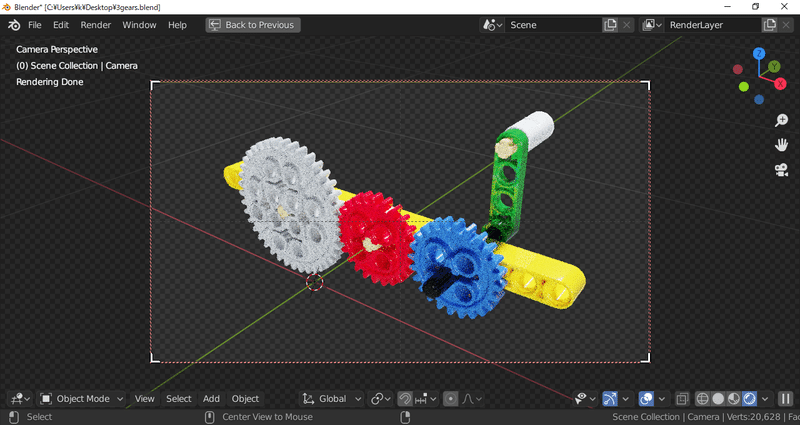This screenshot has height=425, width=800.
Task: Delete the Scene with its X icon
Action: pyautogui.click(x=627, y=25)
